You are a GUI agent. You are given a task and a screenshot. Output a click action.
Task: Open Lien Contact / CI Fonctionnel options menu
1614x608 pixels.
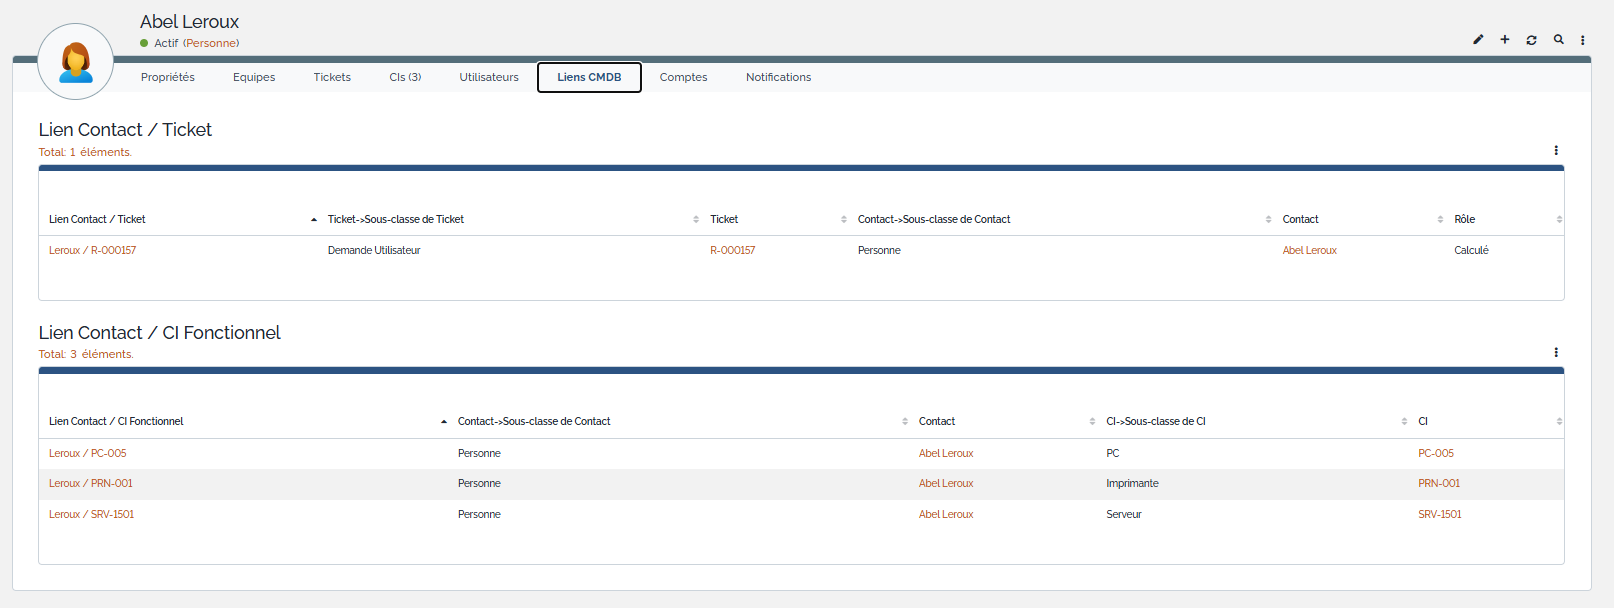[x=1556, y=353]
